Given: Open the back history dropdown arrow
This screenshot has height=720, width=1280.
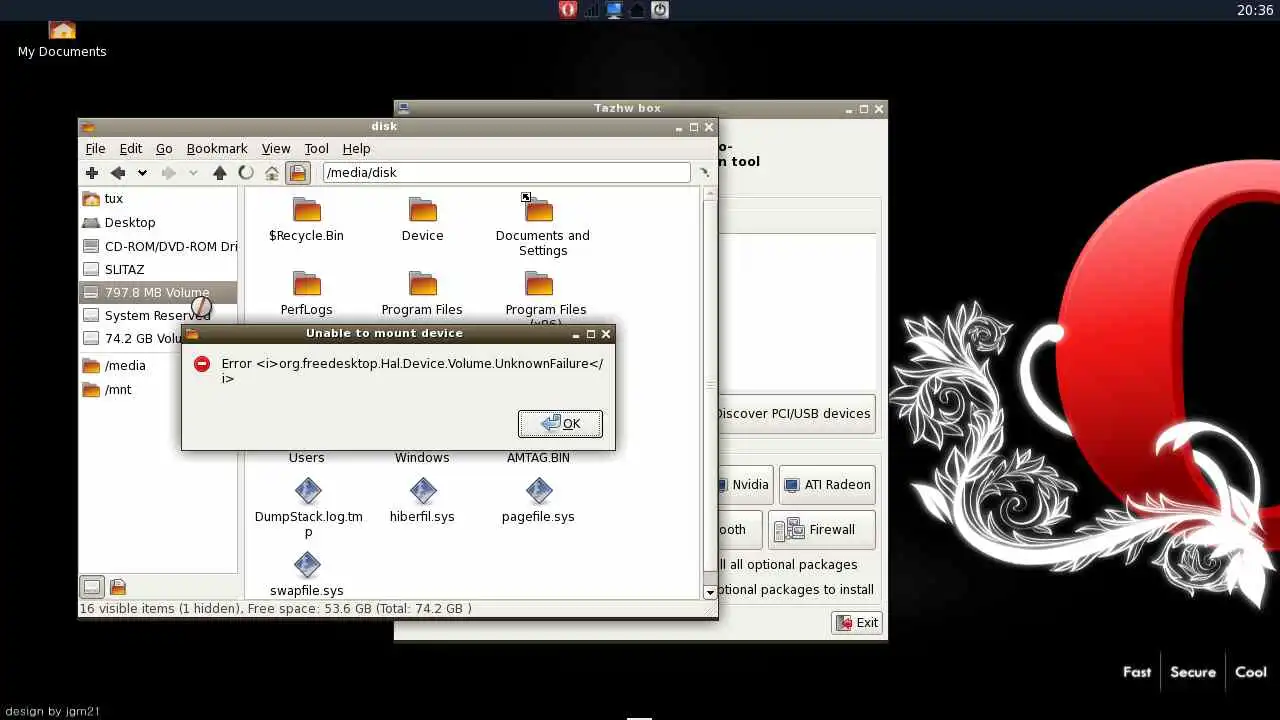Looking at the screenshot, I should coord(142,173).
